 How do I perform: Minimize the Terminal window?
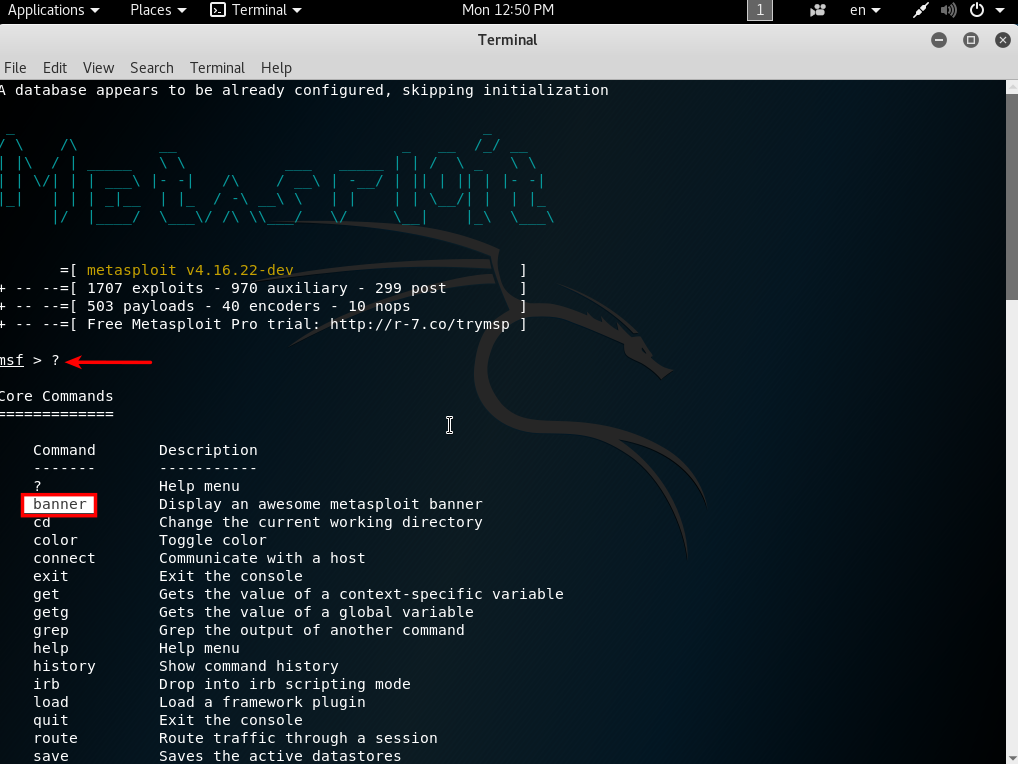coord(938,40)
